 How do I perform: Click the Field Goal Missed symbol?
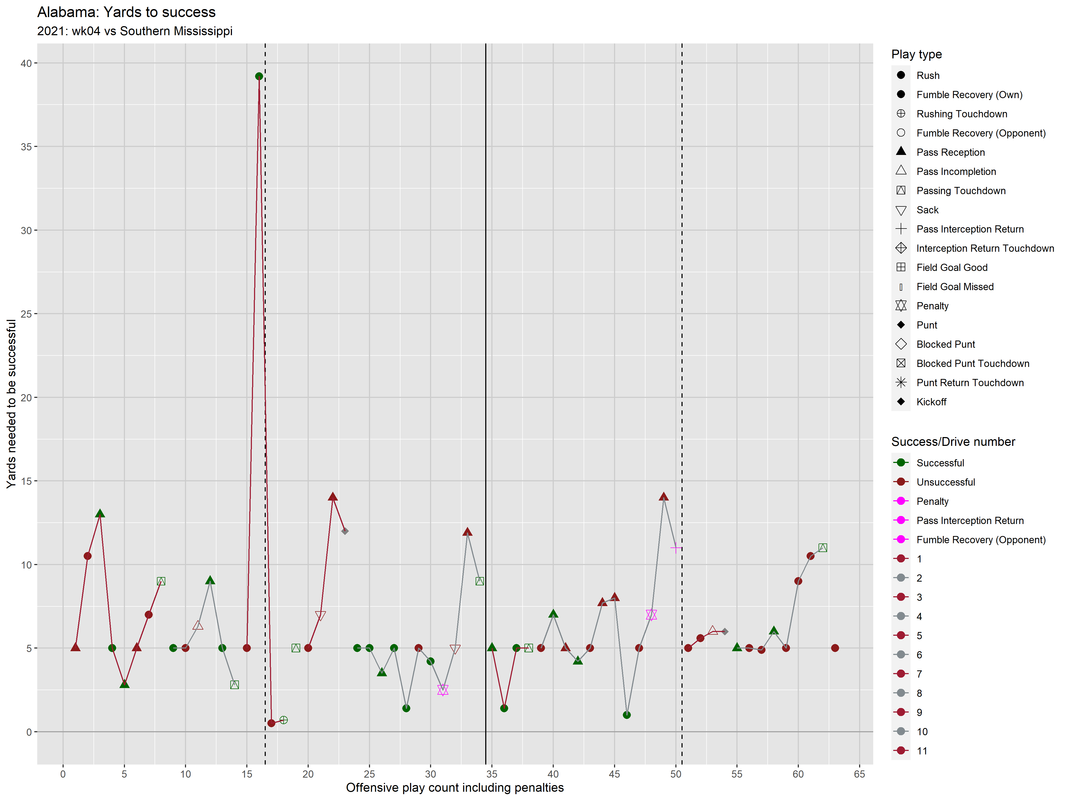click(x=901, y=287)
